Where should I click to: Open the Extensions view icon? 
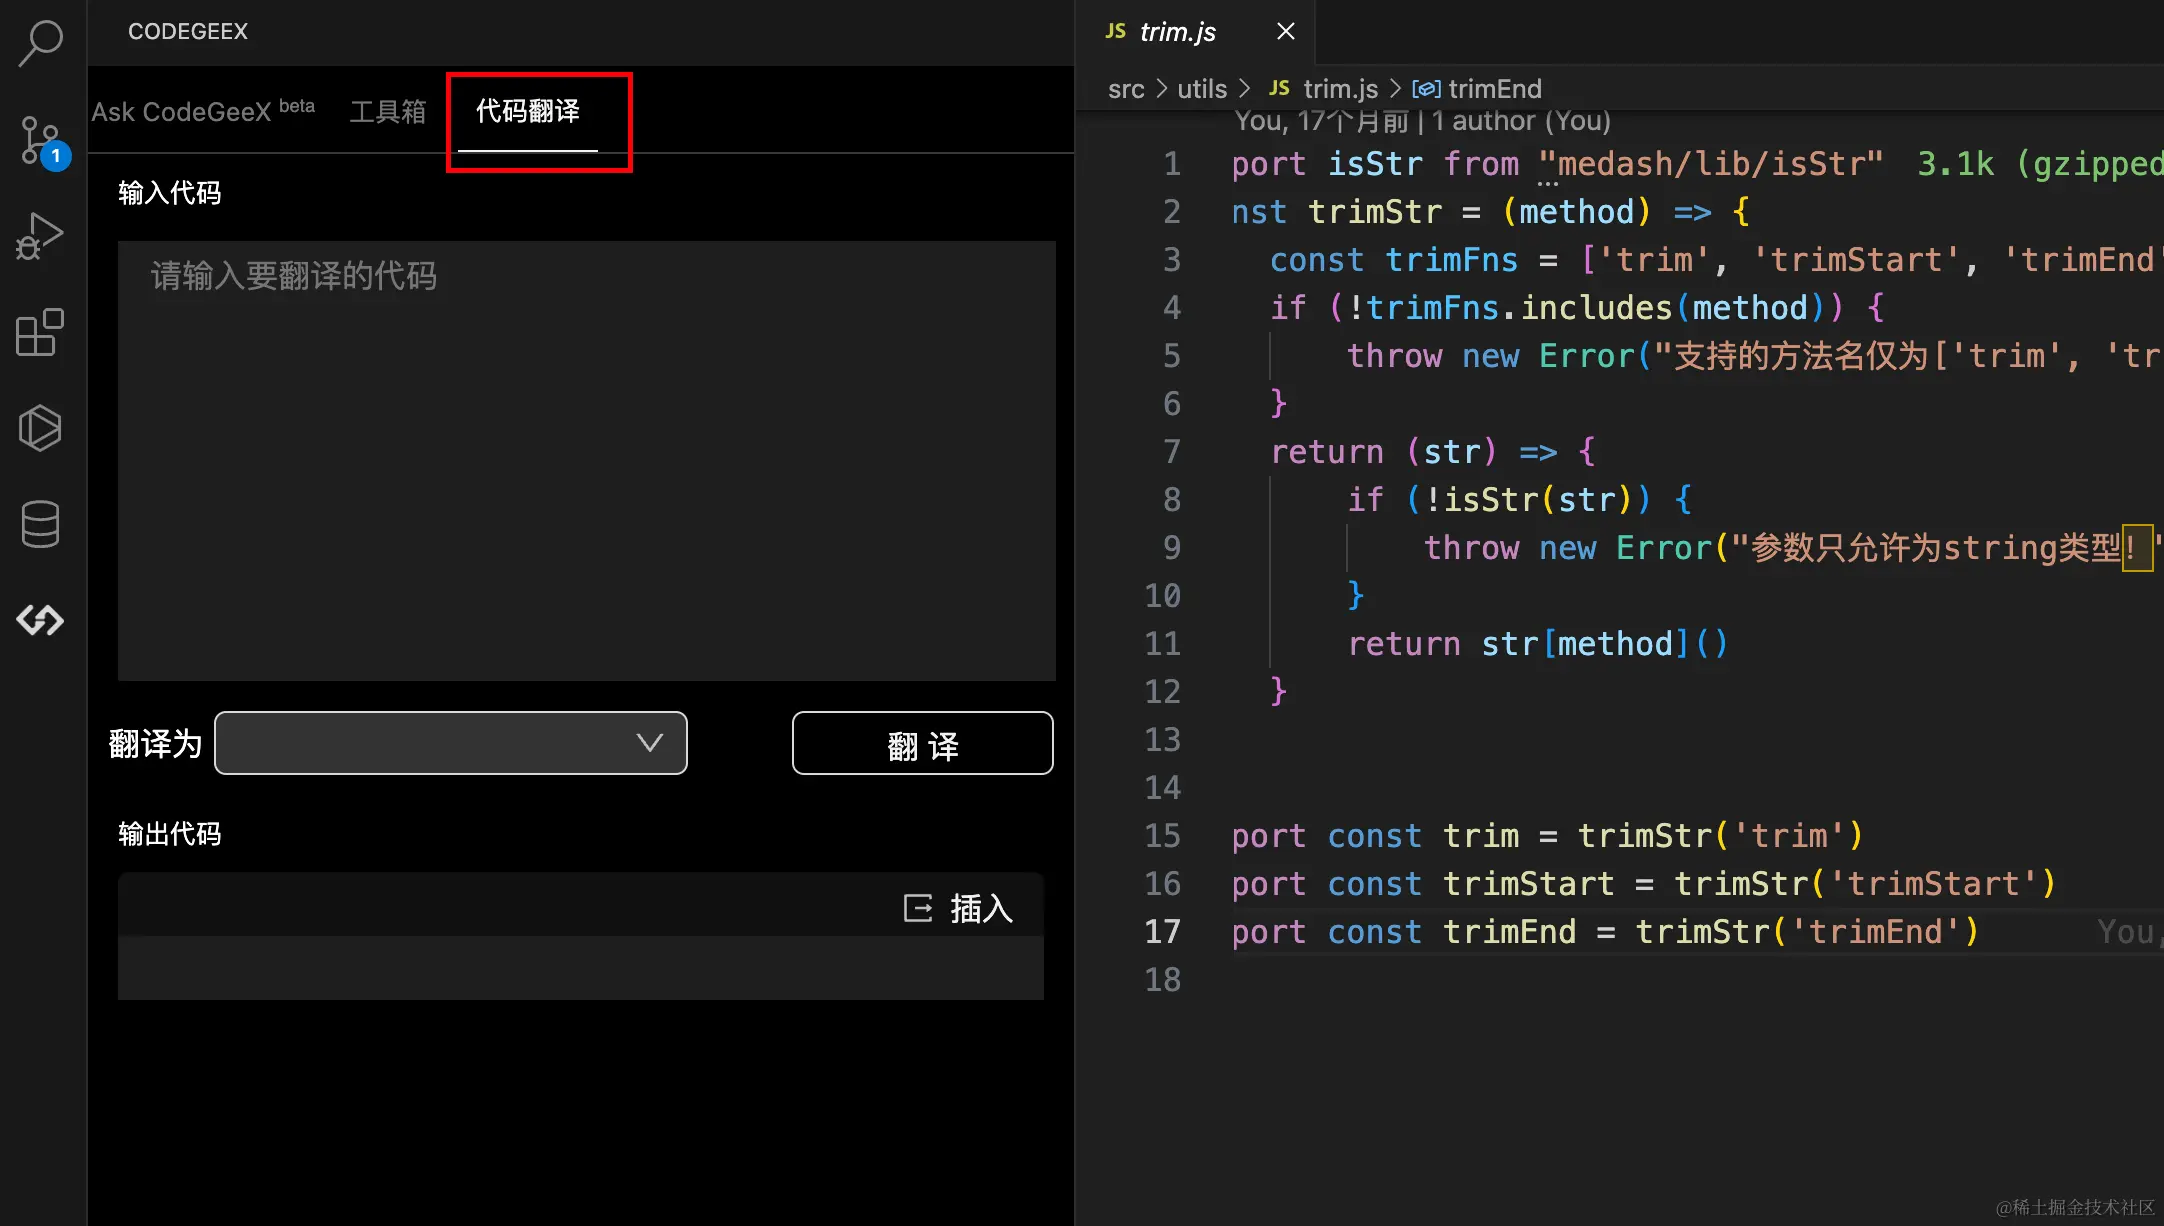(x=41, y=332)
